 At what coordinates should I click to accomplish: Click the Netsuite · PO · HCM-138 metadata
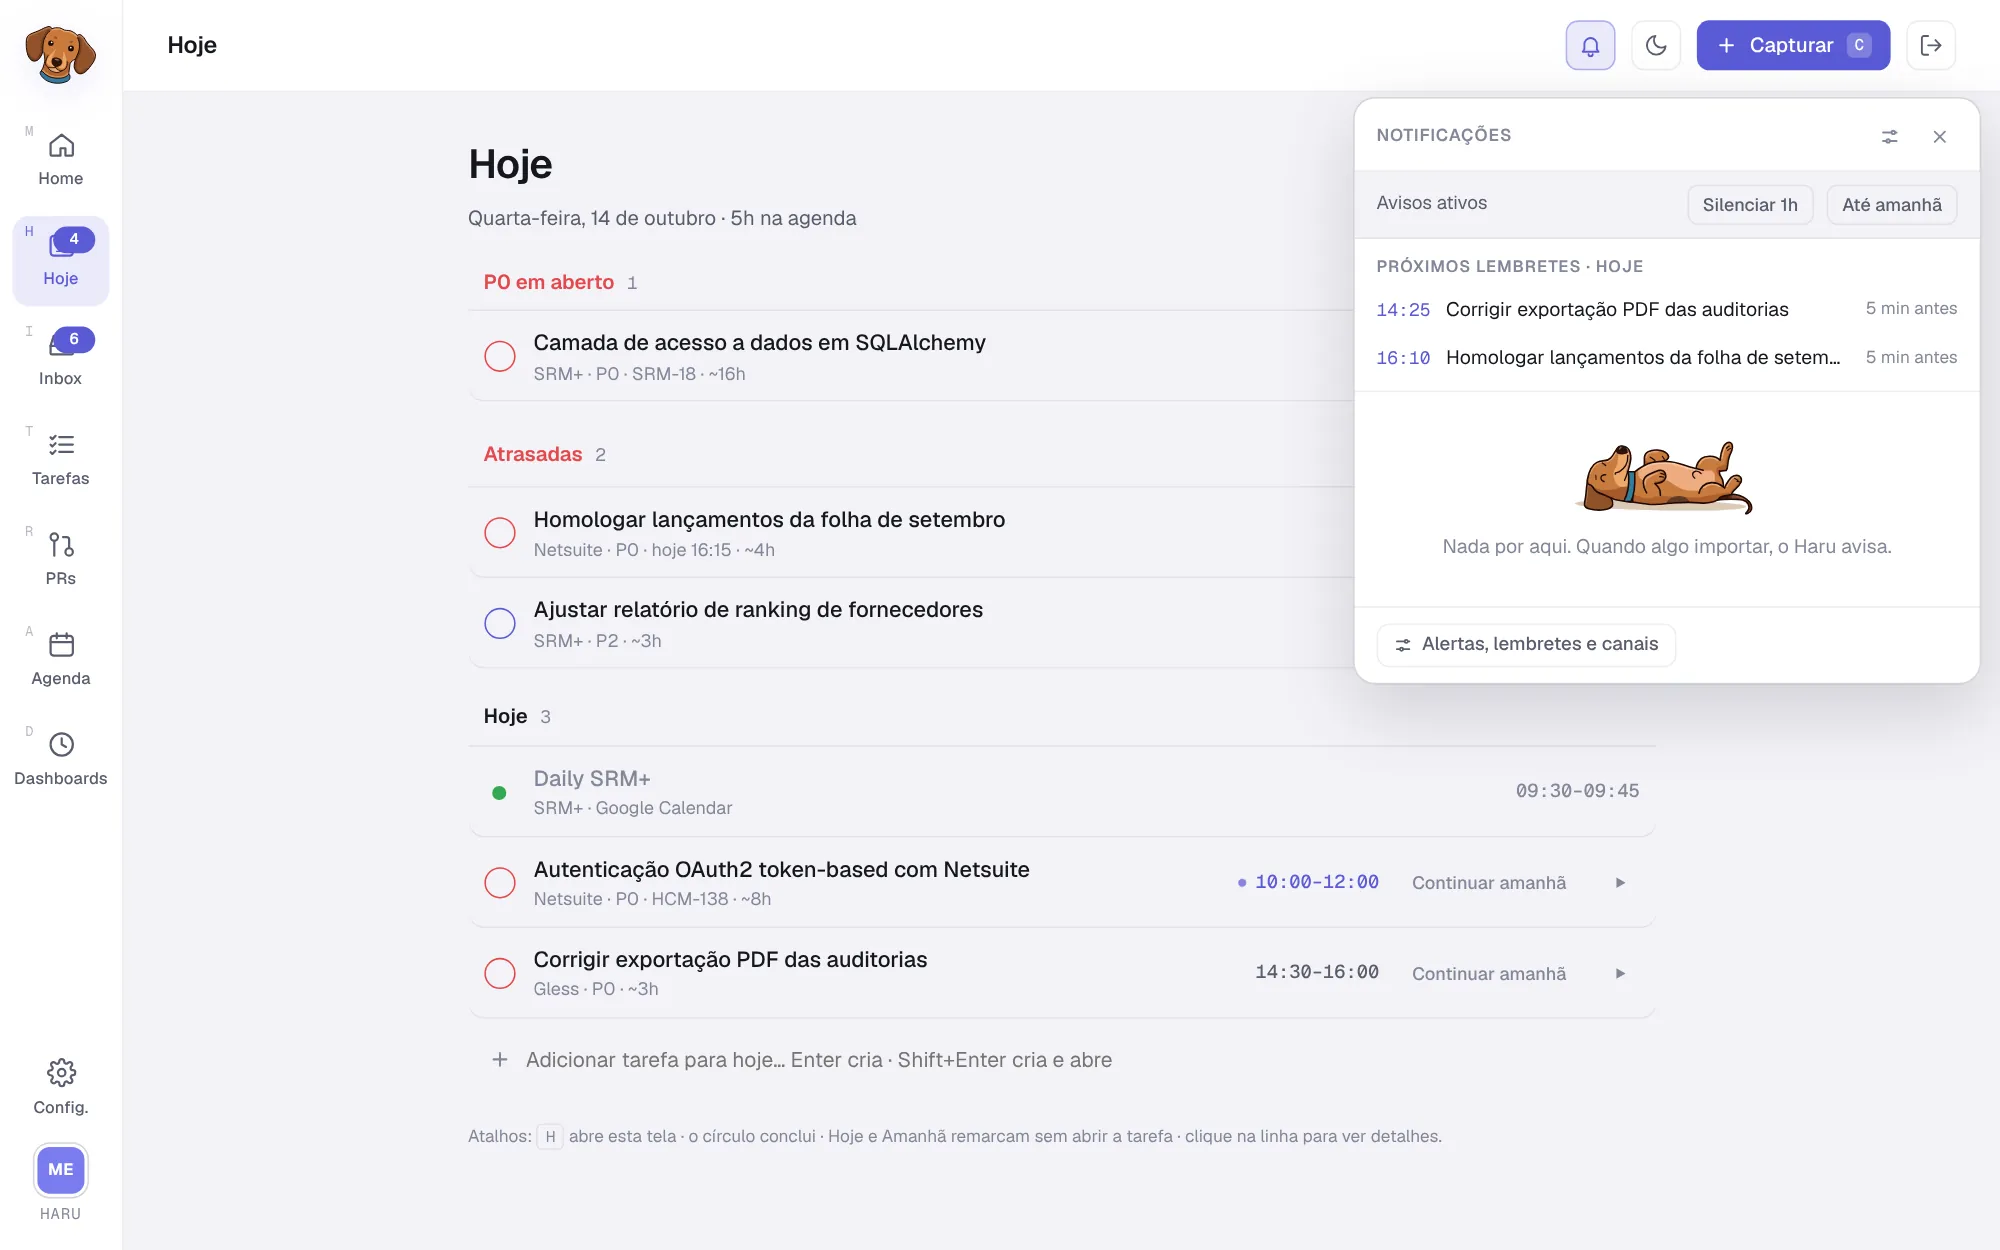pyautogui.click(x=652, y=899)
